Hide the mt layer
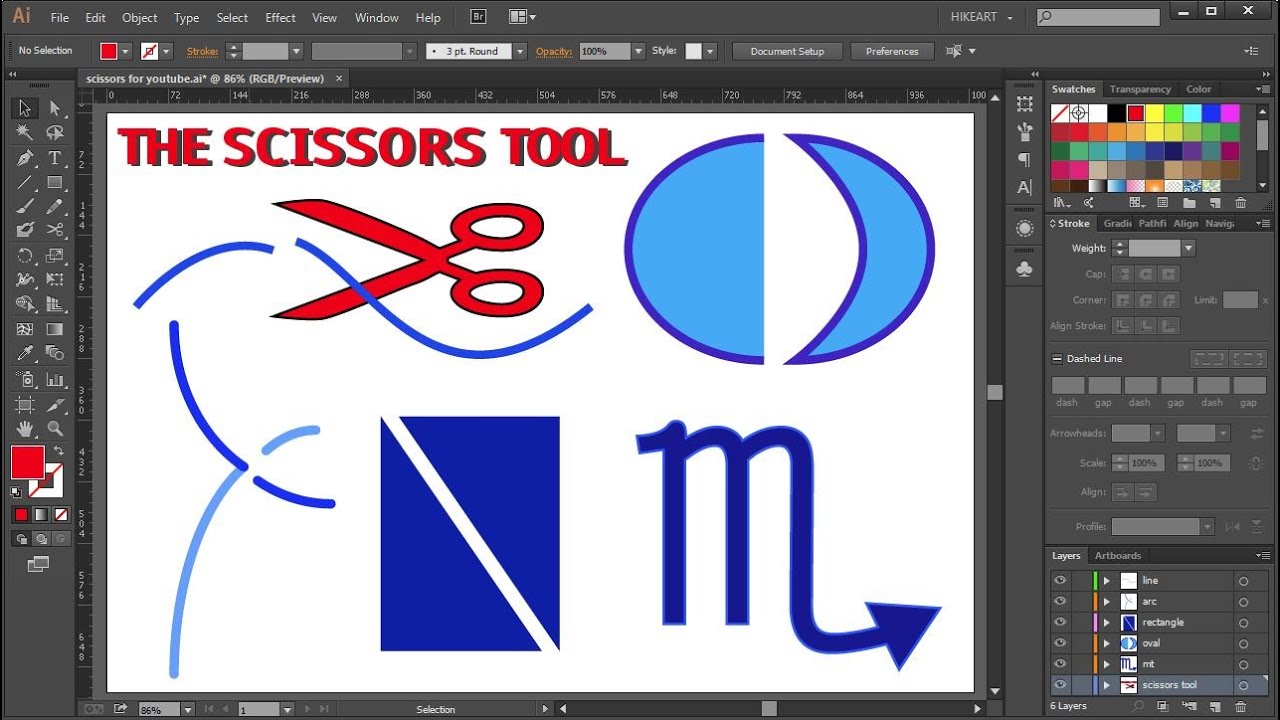 click(1060, 664)
